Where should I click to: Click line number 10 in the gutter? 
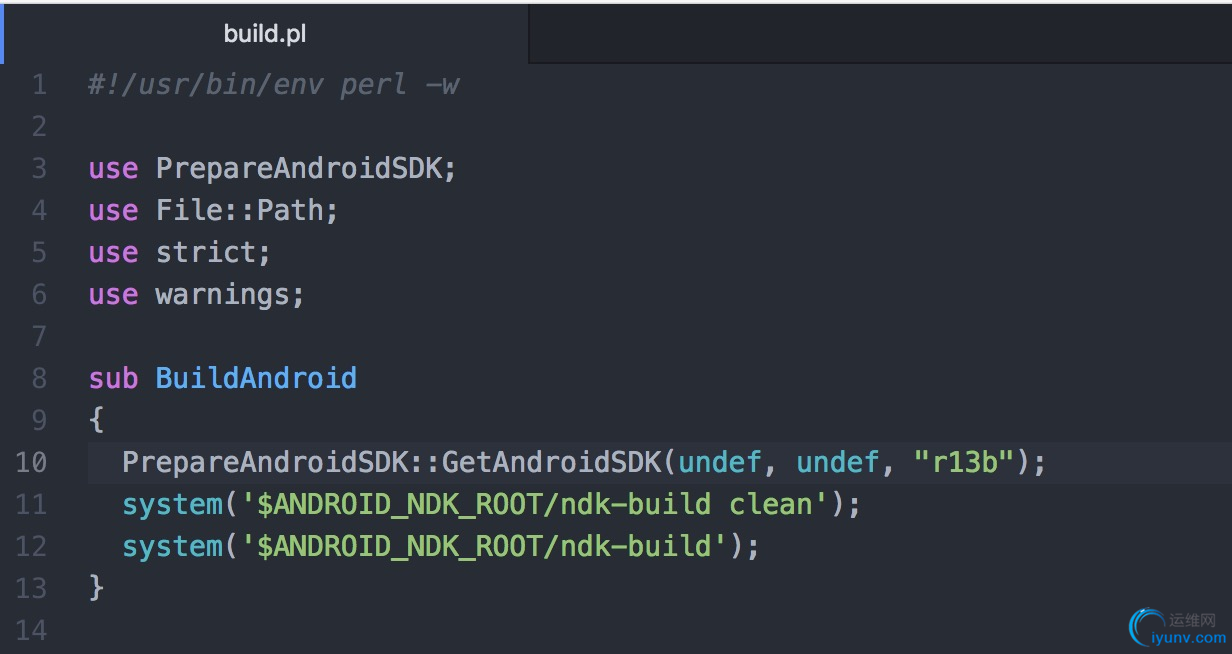click(x=31, y=463)
